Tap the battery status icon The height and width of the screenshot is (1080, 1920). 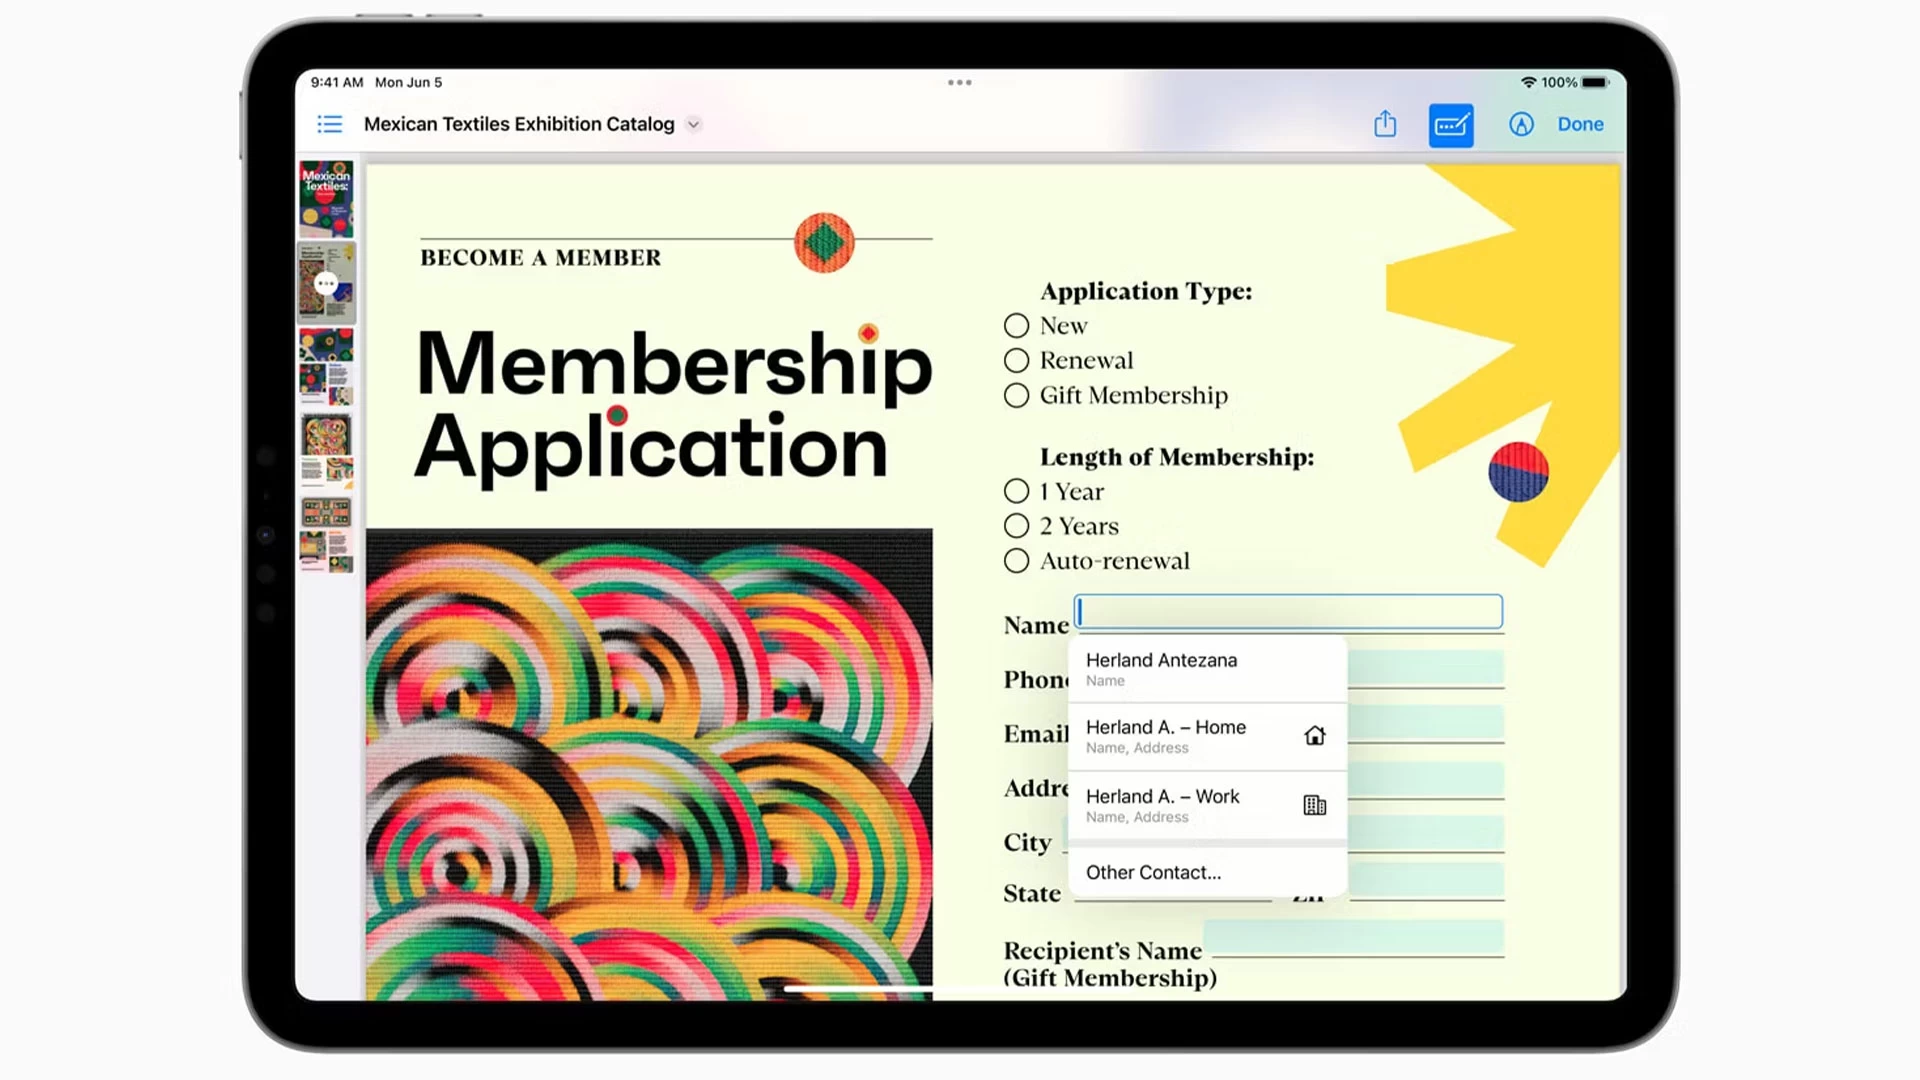click(x=1595, y=82)
